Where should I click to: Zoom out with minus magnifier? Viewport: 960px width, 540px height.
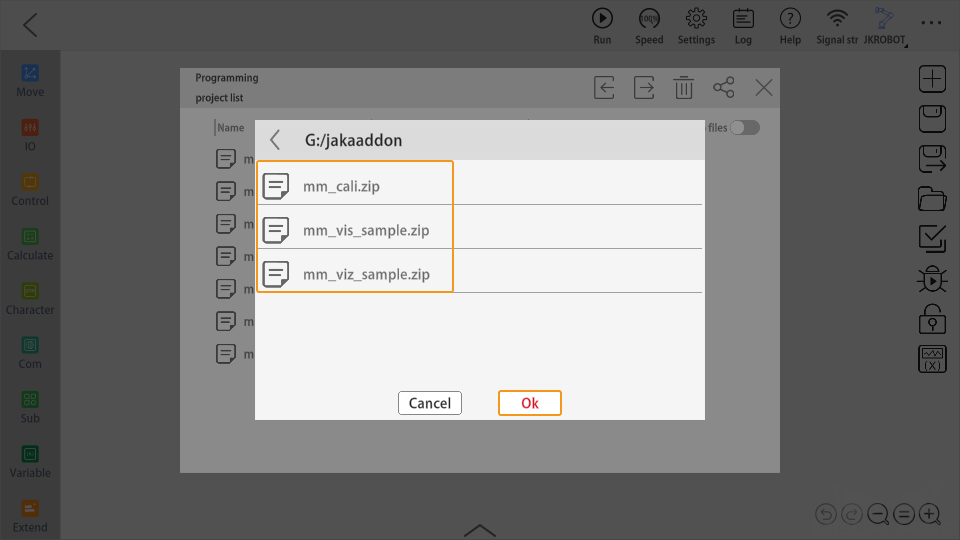pos(878,514)
